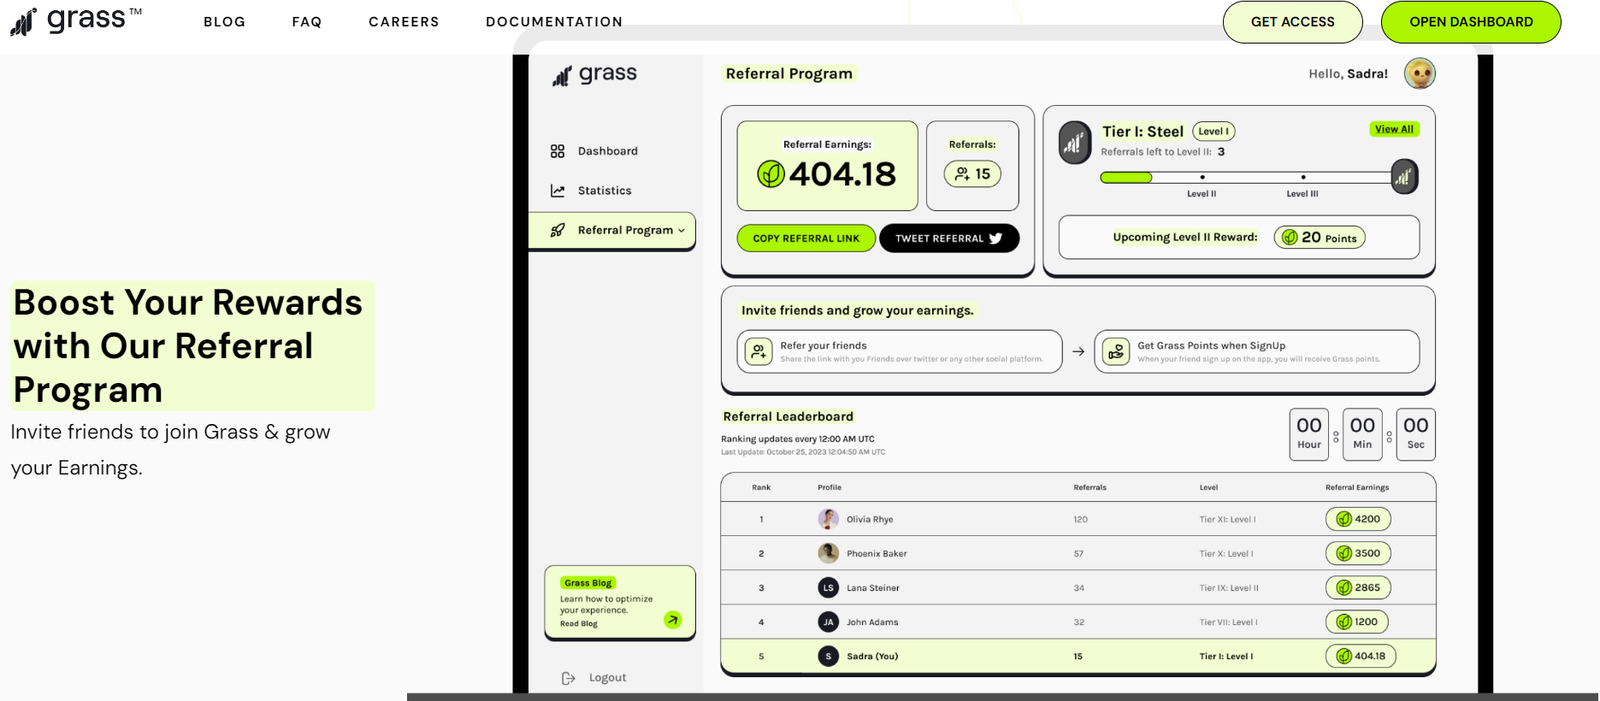
Task: Click the grass logo in the top navigation
Action: 76,20
